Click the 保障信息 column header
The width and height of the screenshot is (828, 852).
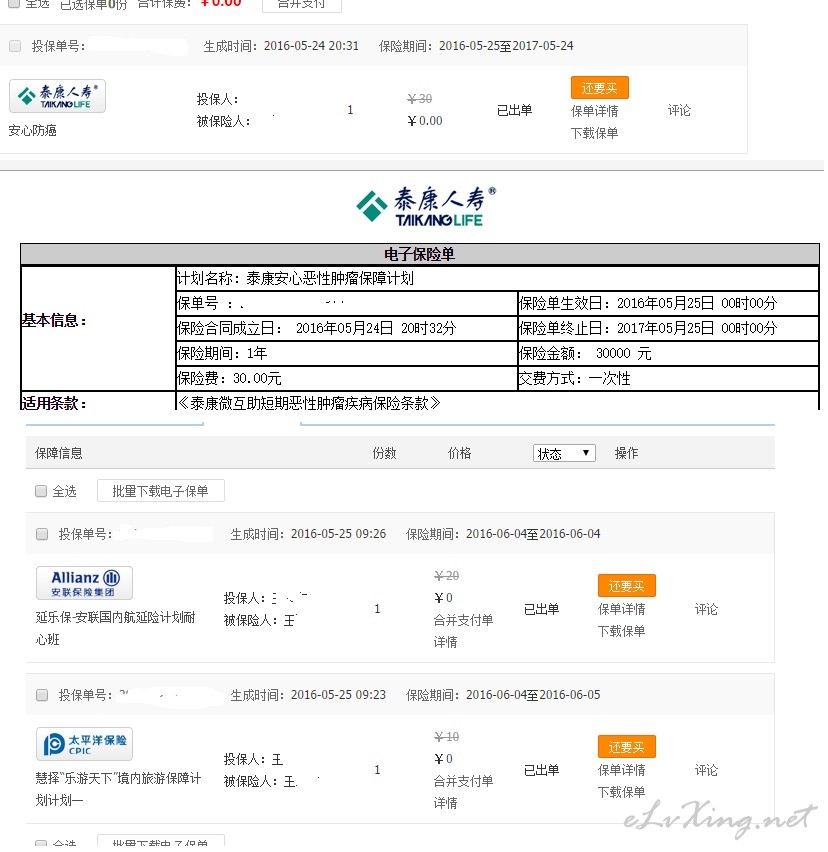59,453
